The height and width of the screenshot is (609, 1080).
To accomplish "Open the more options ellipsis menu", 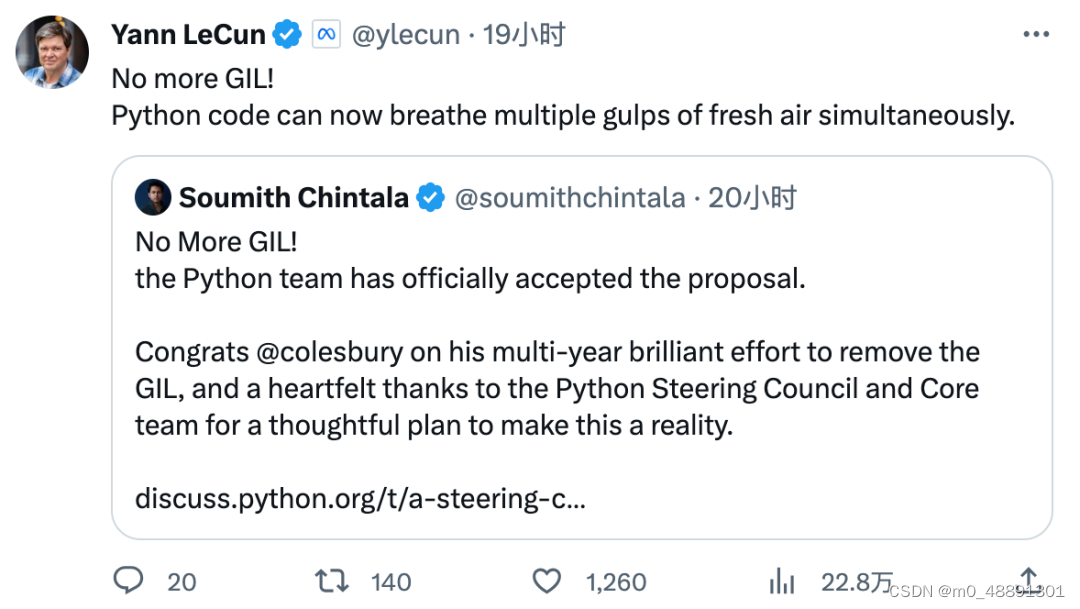I will click(x=1036, y=33).
